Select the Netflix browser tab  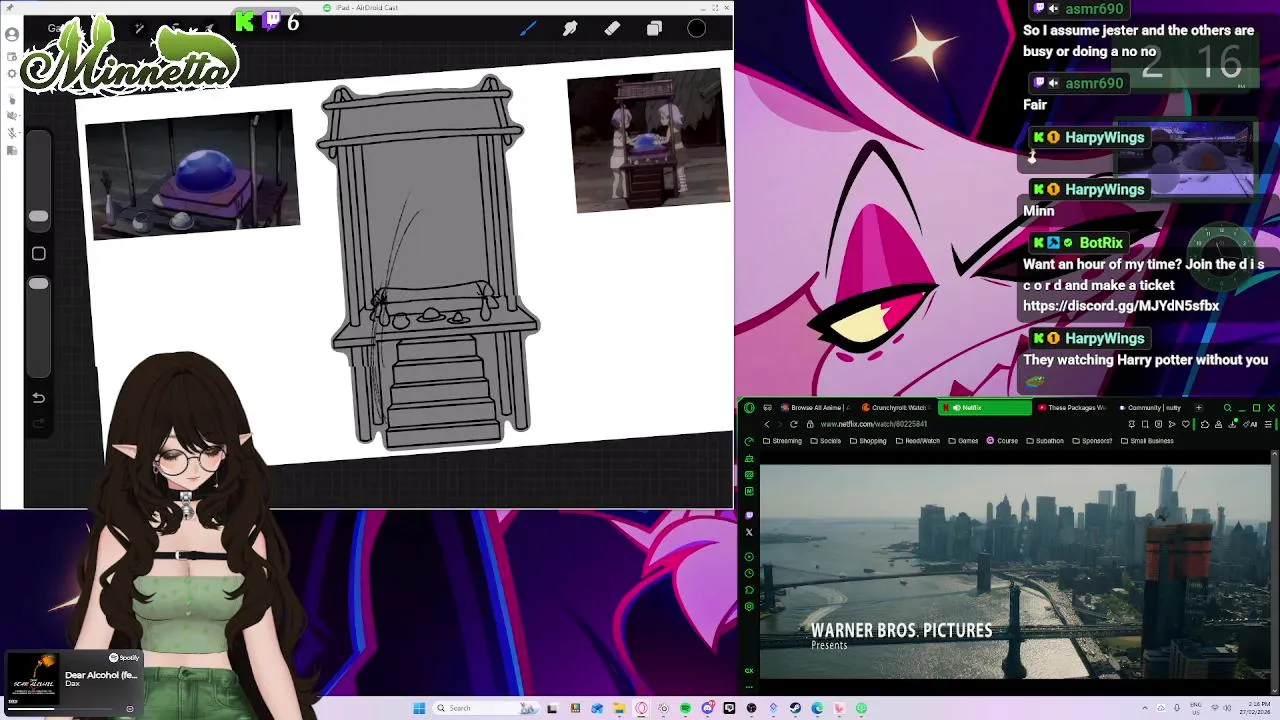coord(985,407)
